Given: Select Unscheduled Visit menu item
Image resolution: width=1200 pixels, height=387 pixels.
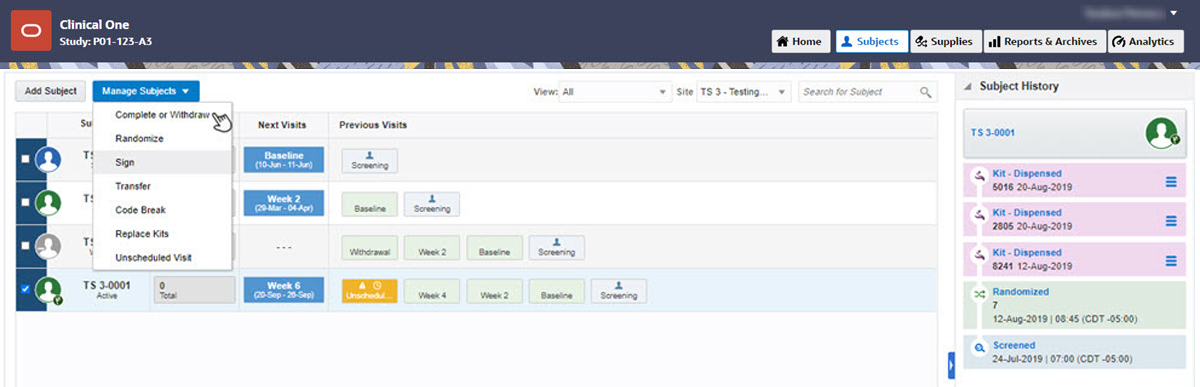Looking at the screenshot, I should [162, 257].
